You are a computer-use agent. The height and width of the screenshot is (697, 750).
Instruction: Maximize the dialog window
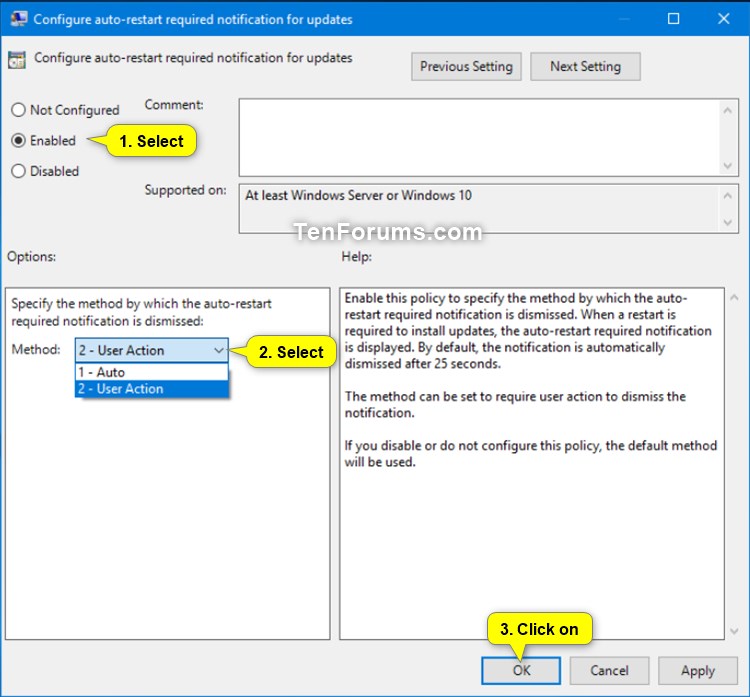[x=673, y=19]
